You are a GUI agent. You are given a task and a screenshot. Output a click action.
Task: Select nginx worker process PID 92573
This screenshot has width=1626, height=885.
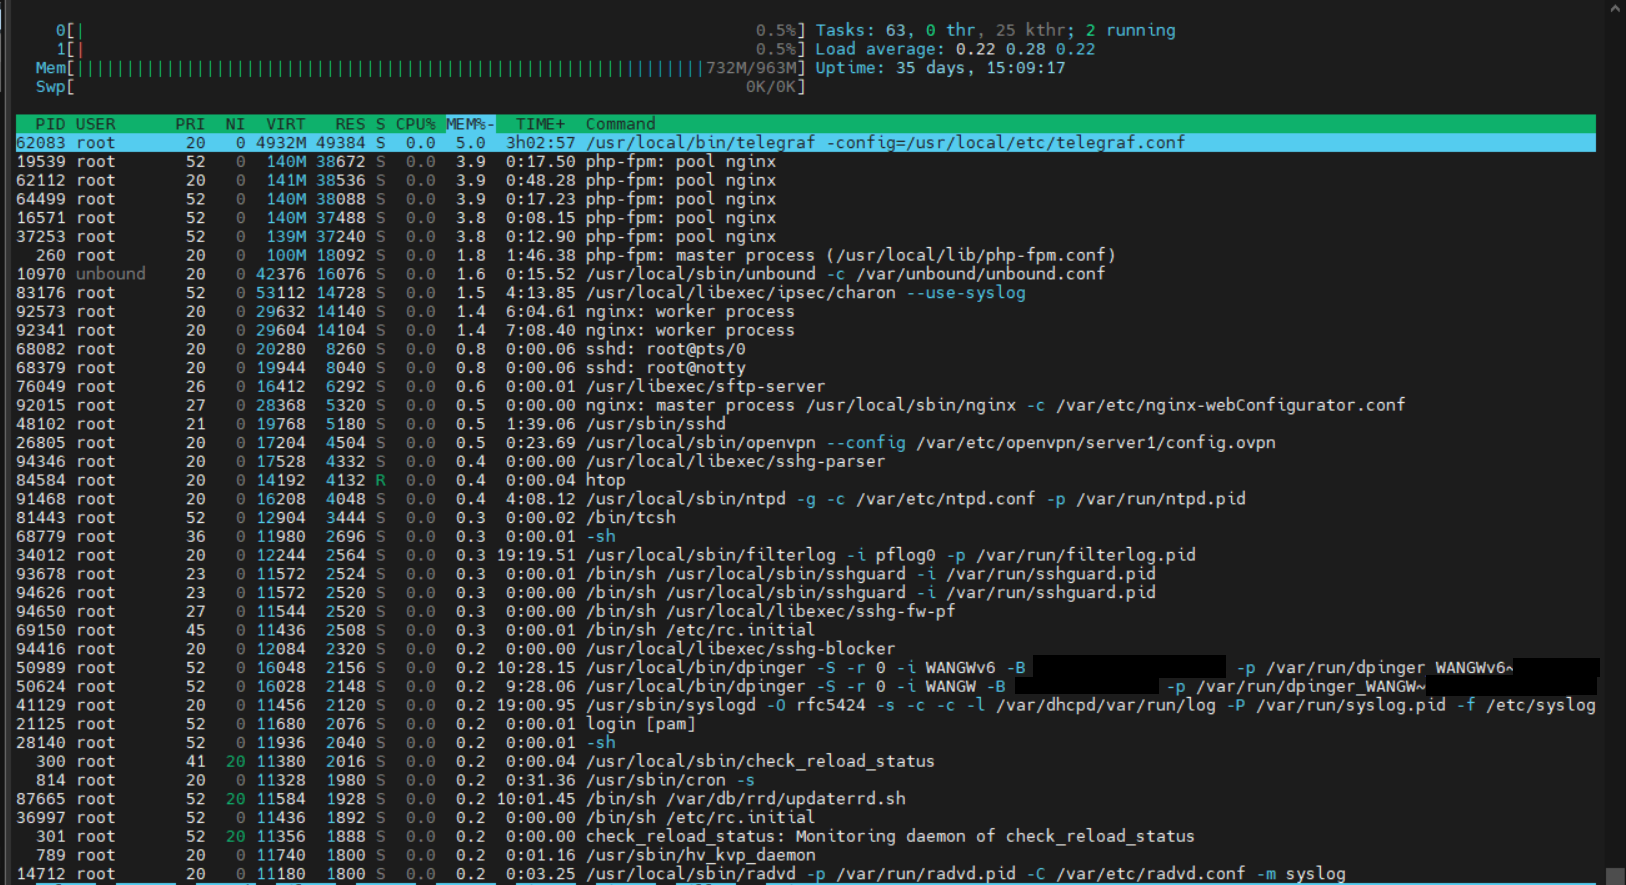coord(805,311)
